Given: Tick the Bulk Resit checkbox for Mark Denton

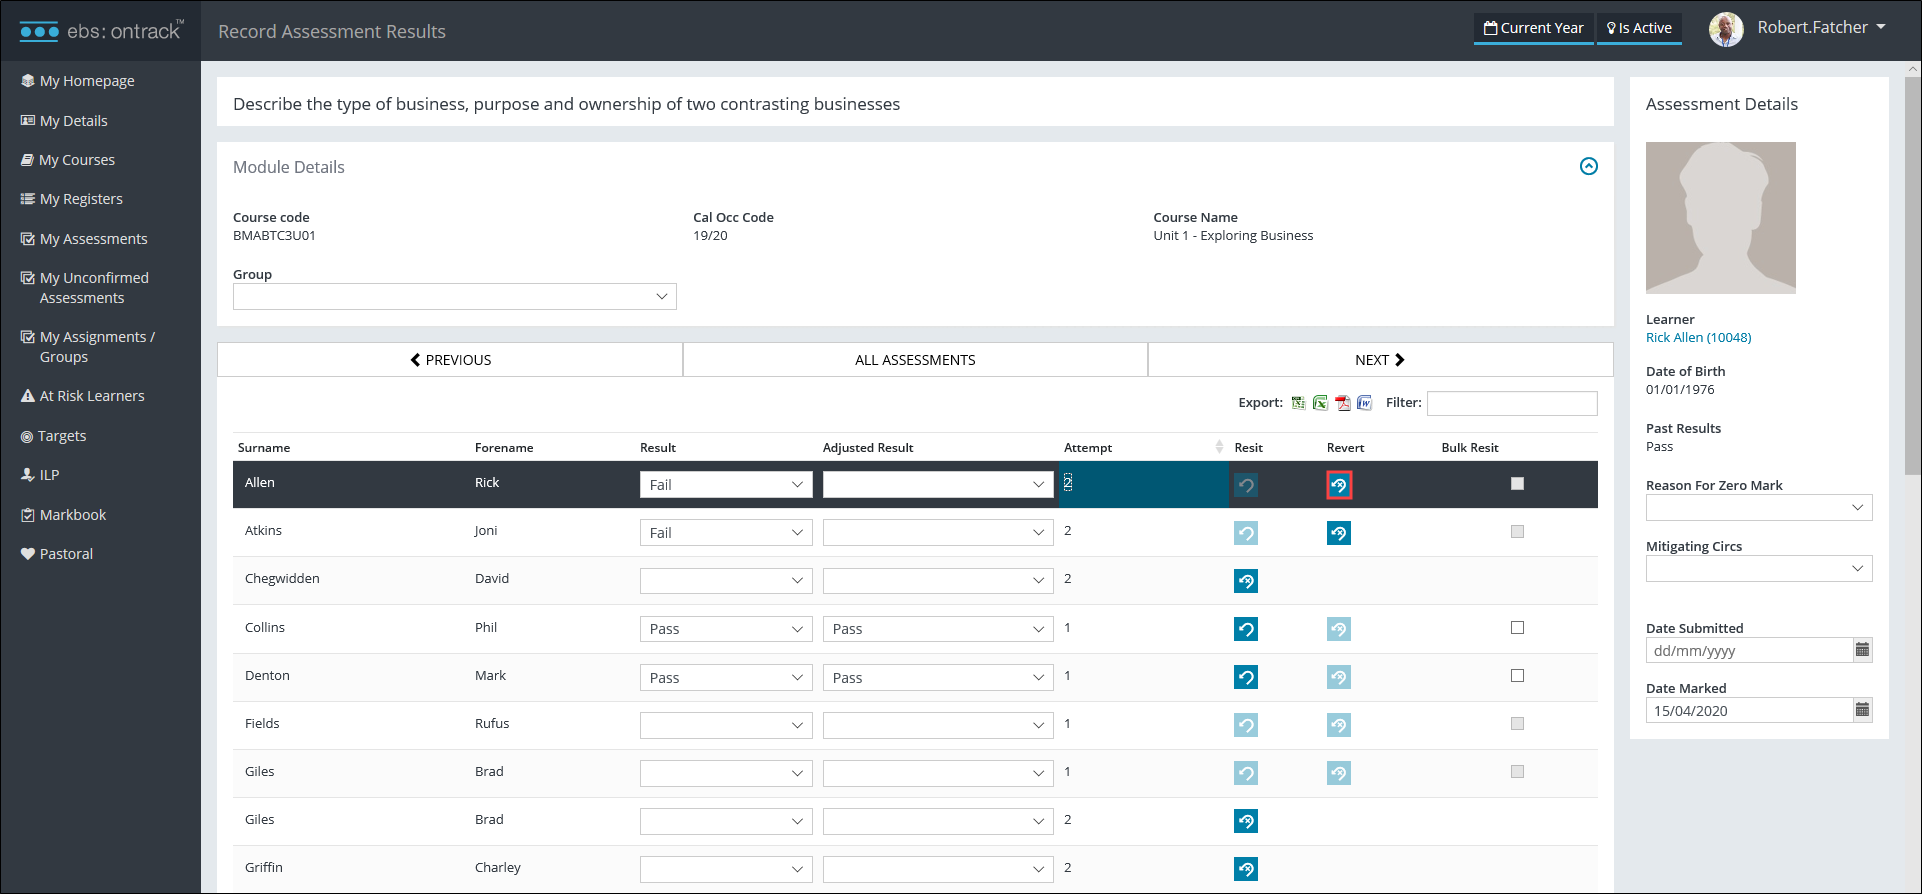Looking at the screenshot, I should [1517, 675].
